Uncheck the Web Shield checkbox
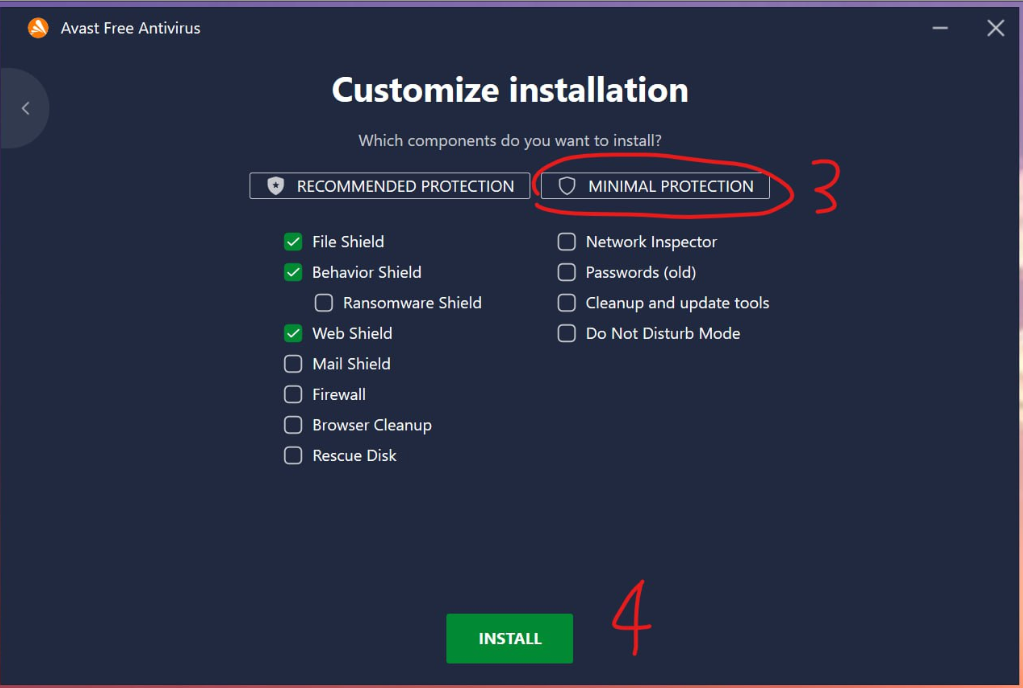Viewport: 1023px width, 688px height. (293, 333)
